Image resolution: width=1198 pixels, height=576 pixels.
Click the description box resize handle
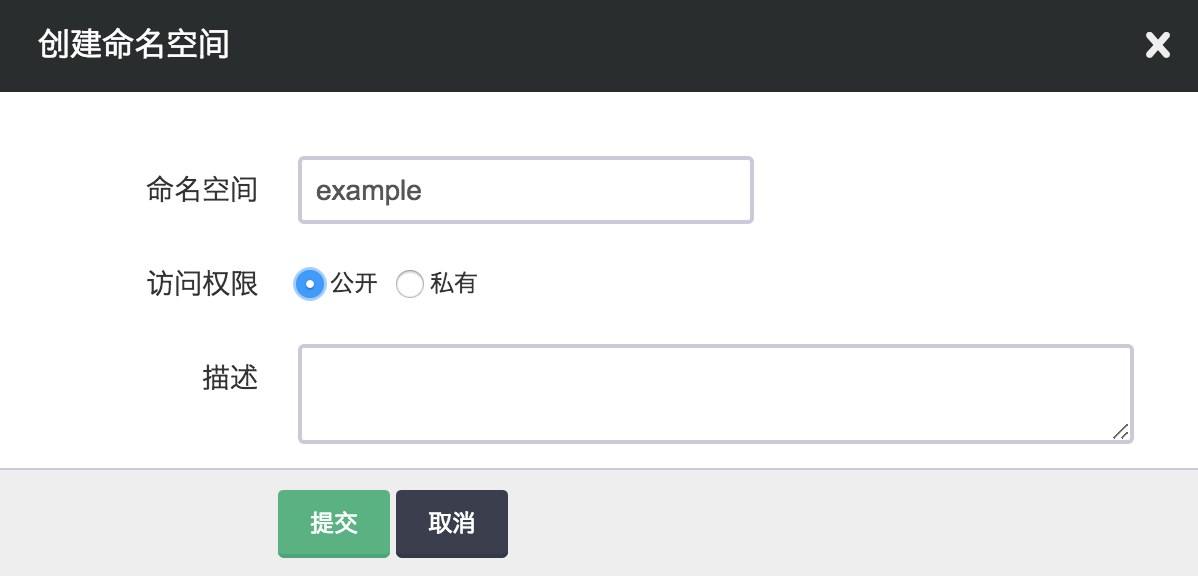click(x=1121, y=431)
